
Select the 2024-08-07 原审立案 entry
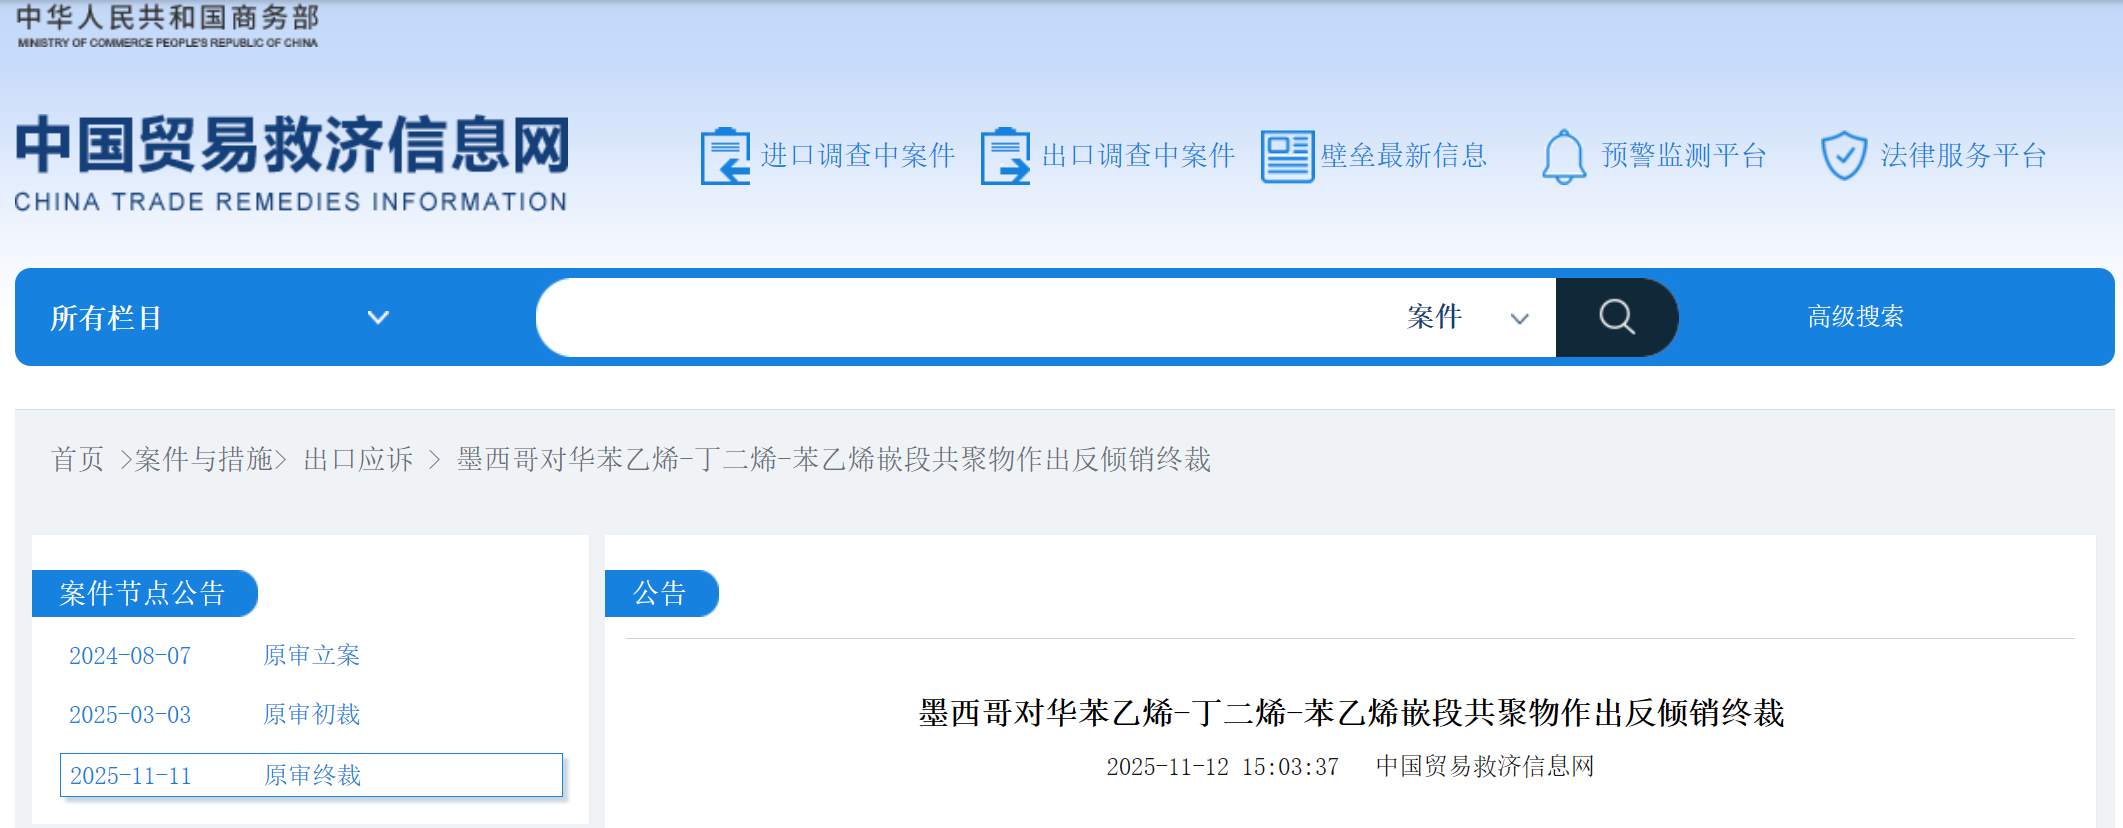214,656
